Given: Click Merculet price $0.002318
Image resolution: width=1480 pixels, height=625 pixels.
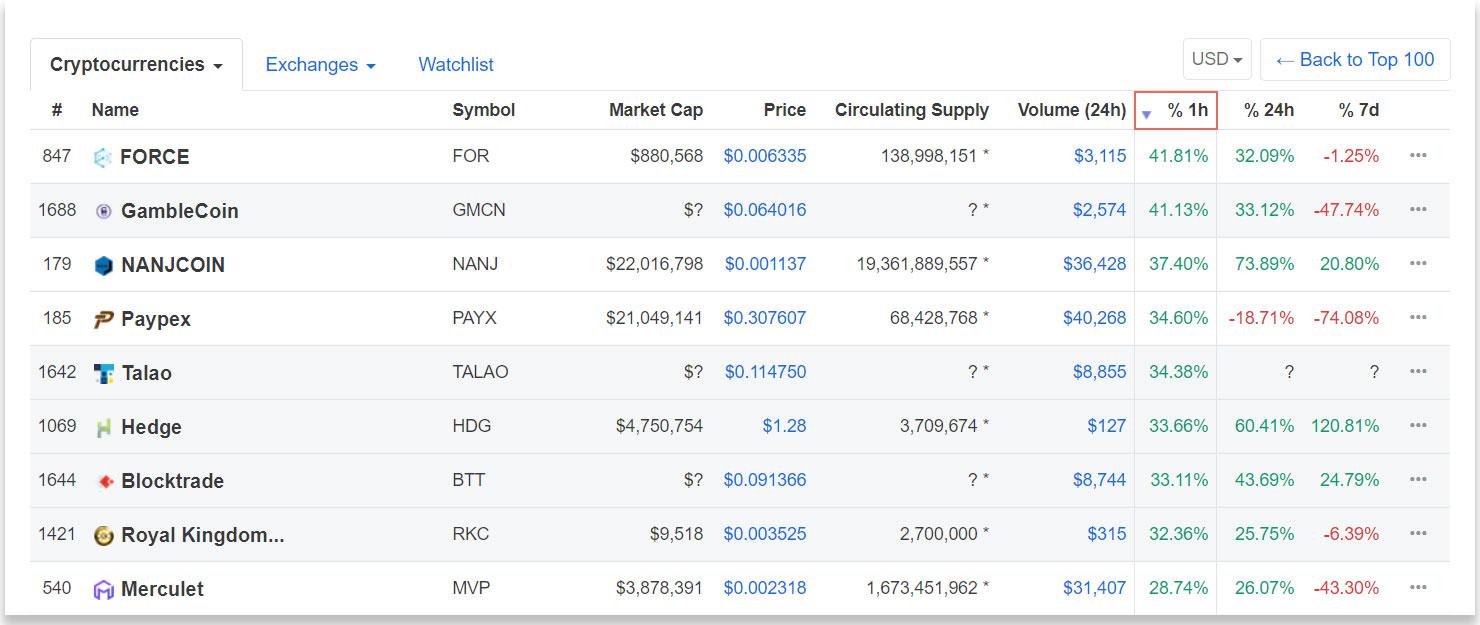Looking at the screenshot, I should 765,588.
